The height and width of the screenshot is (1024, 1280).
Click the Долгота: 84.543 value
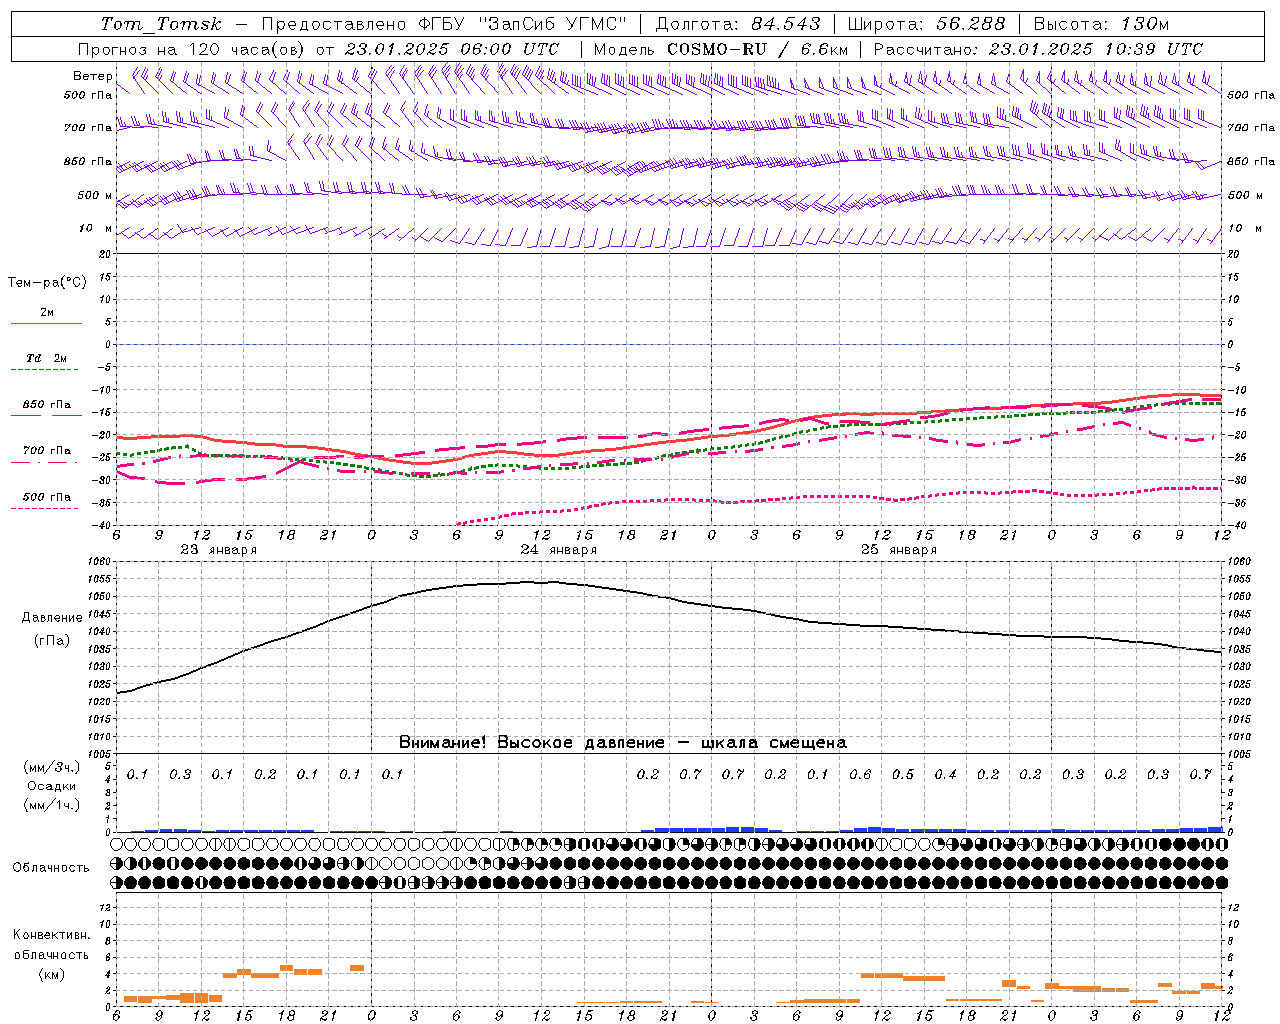[x=737, y=24]
